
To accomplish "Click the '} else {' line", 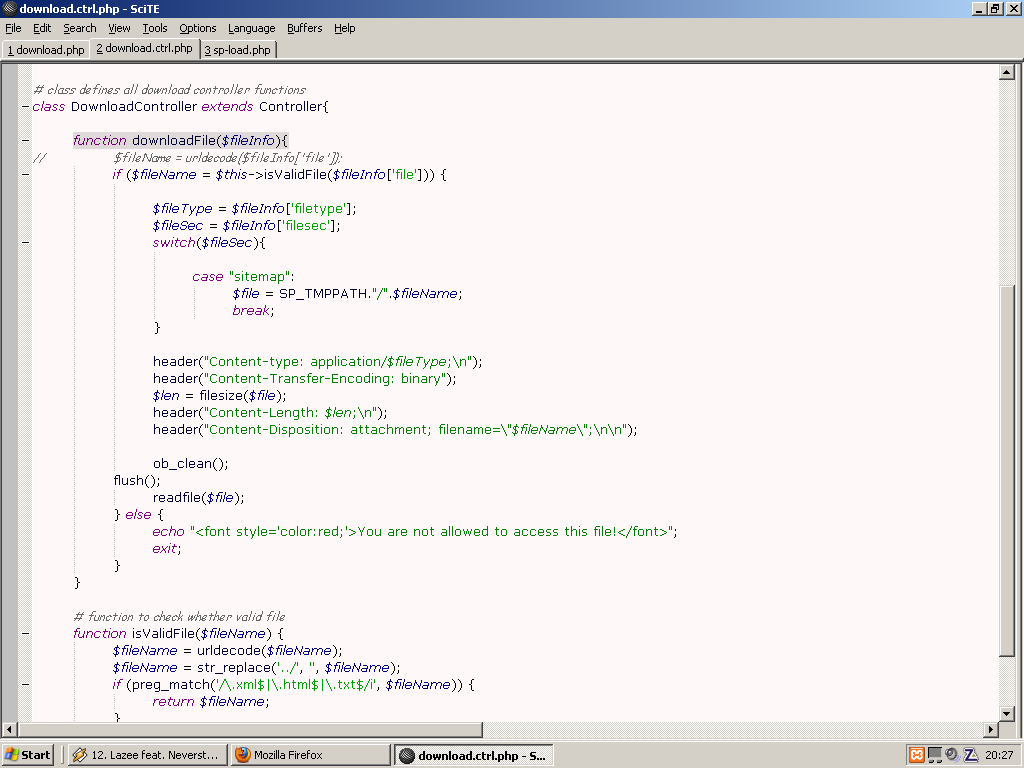I will (138, 514).
